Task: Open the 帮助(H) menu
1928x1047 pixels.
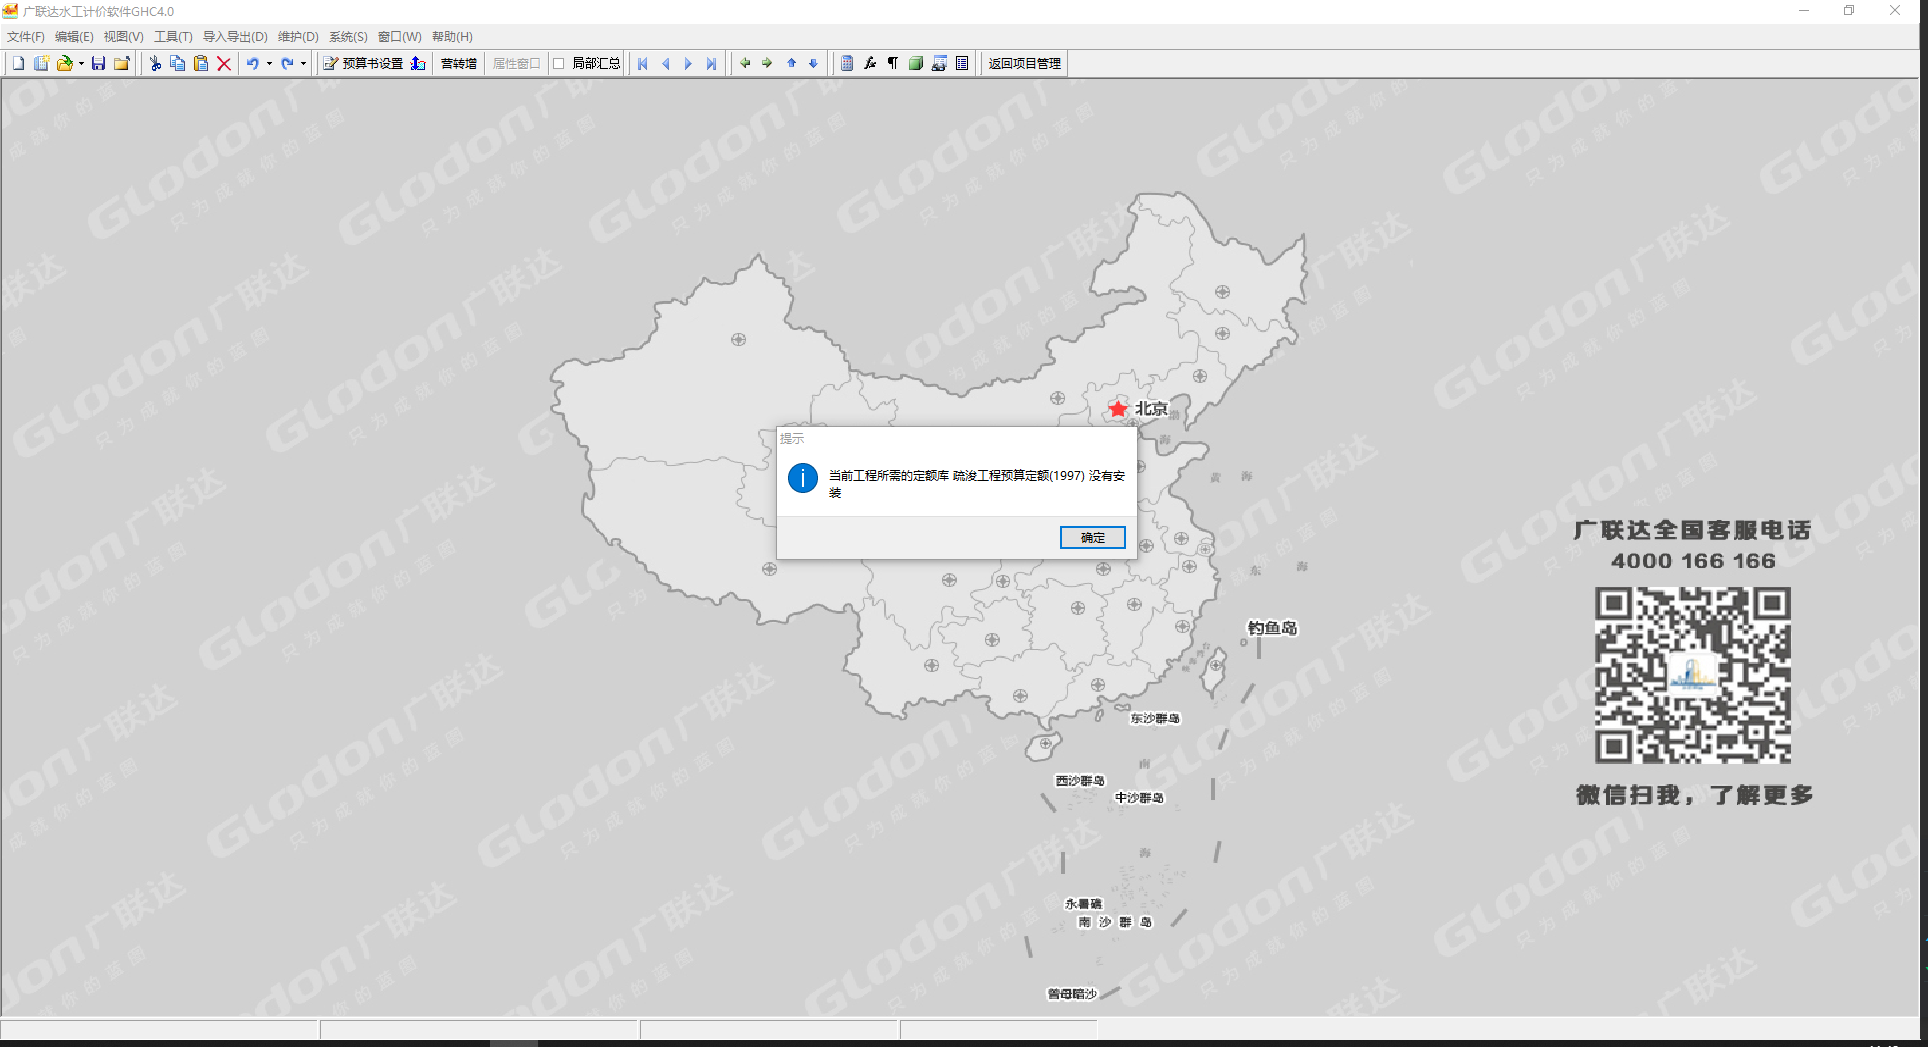Action: (452, 37)
